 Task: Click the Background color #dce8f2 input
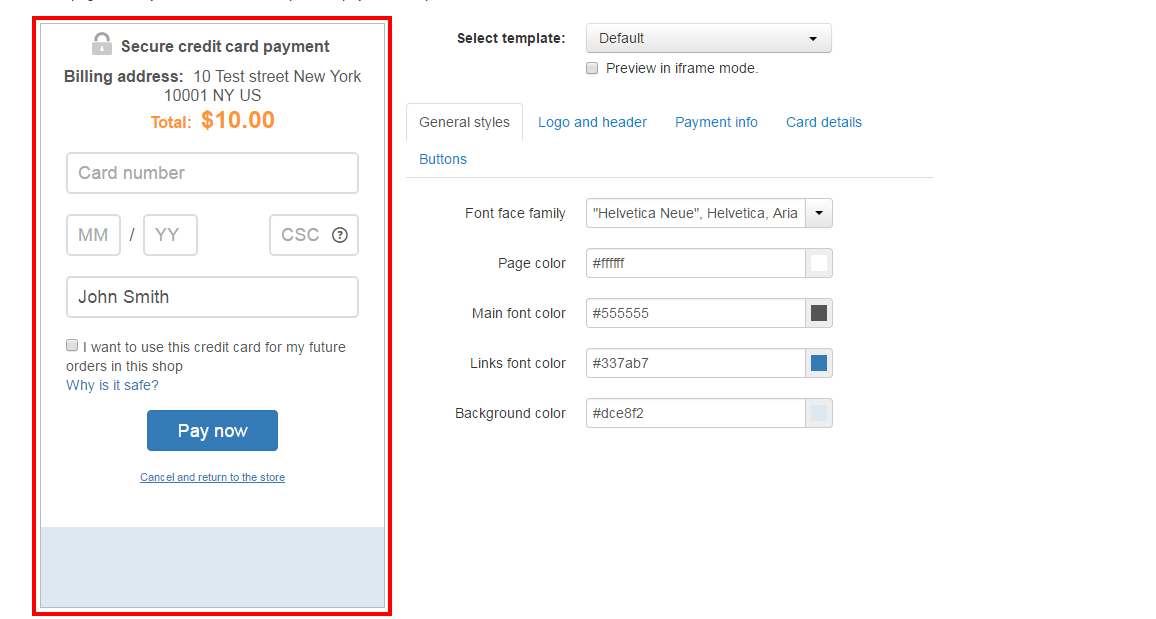696,413
